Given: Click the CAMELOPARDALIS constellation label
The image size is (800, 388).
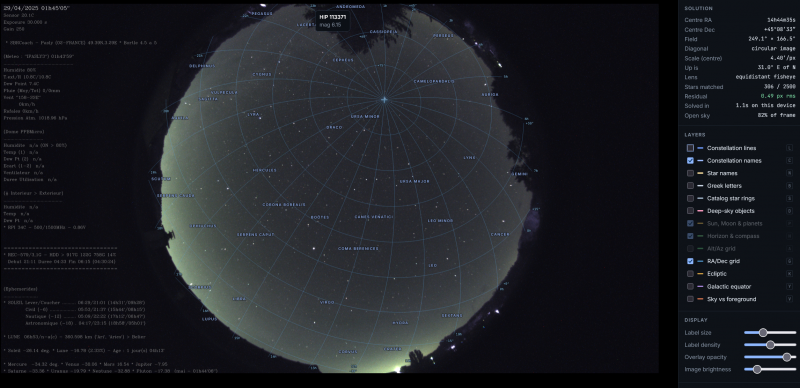Looking at the screenshot, I should pos(434,81).
